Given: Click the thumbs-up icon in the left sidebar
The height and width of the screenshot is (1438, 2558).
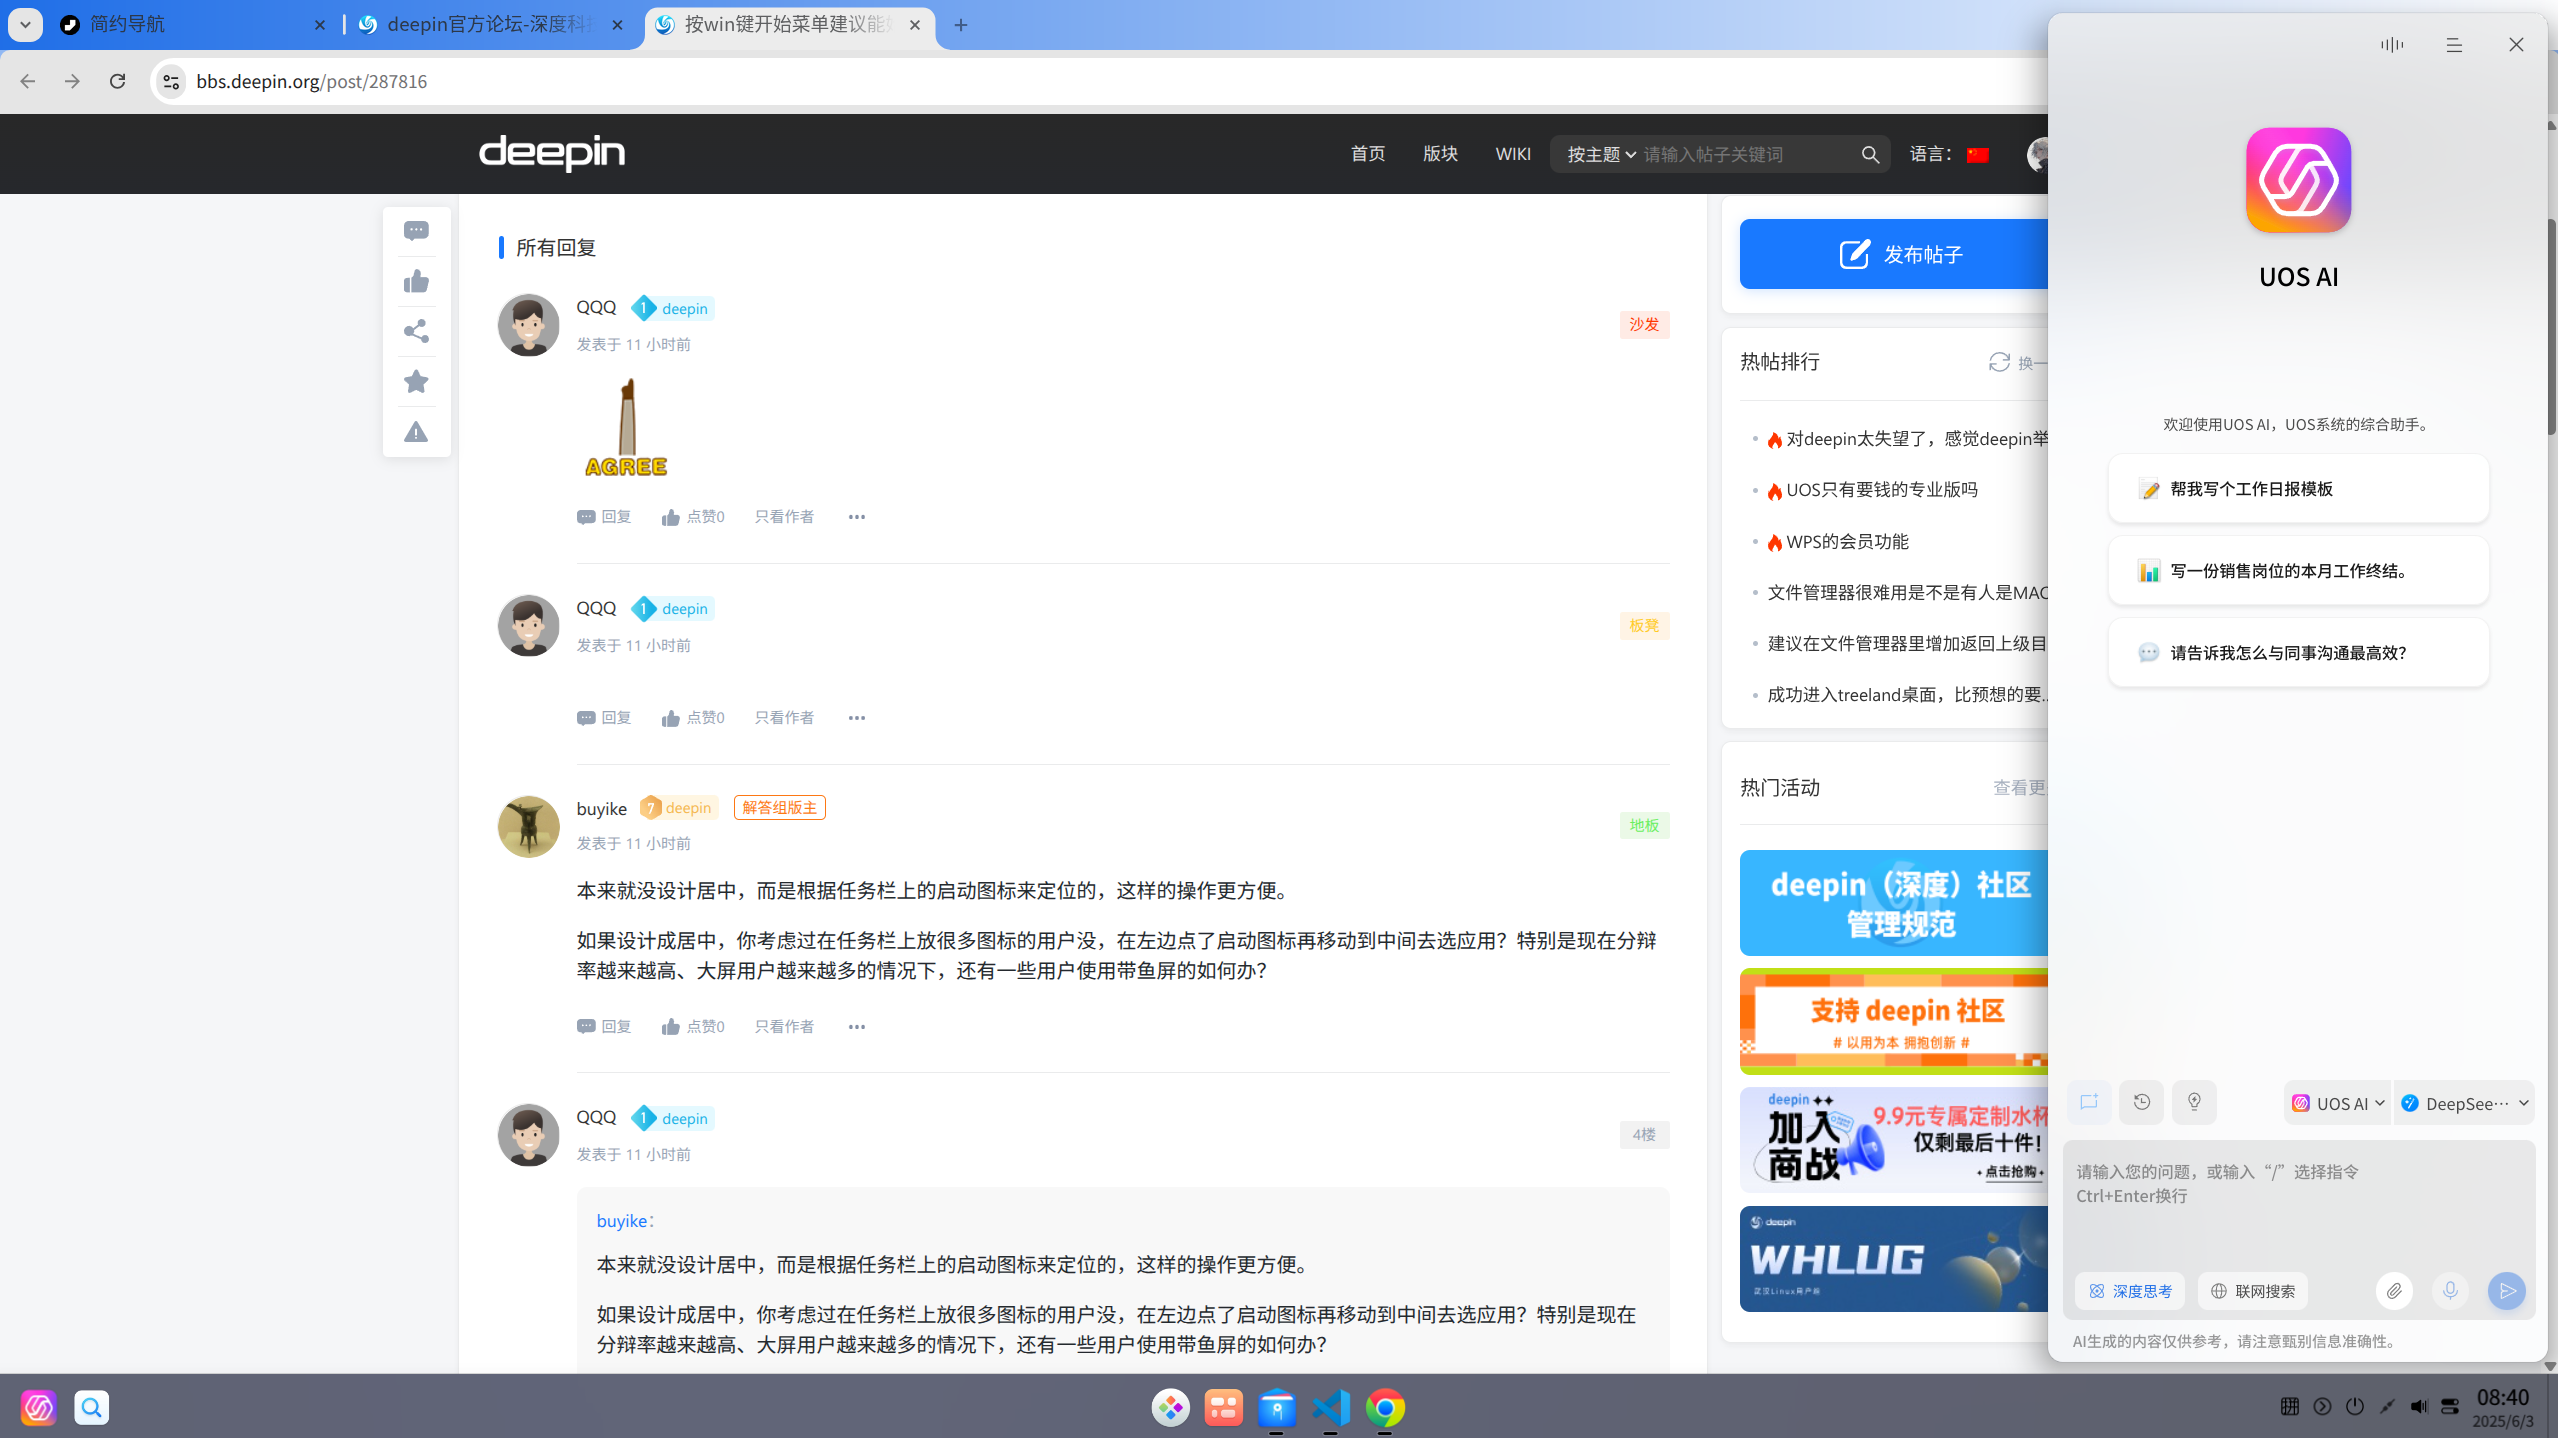Looking at the screenshot, I should point(416,281).
